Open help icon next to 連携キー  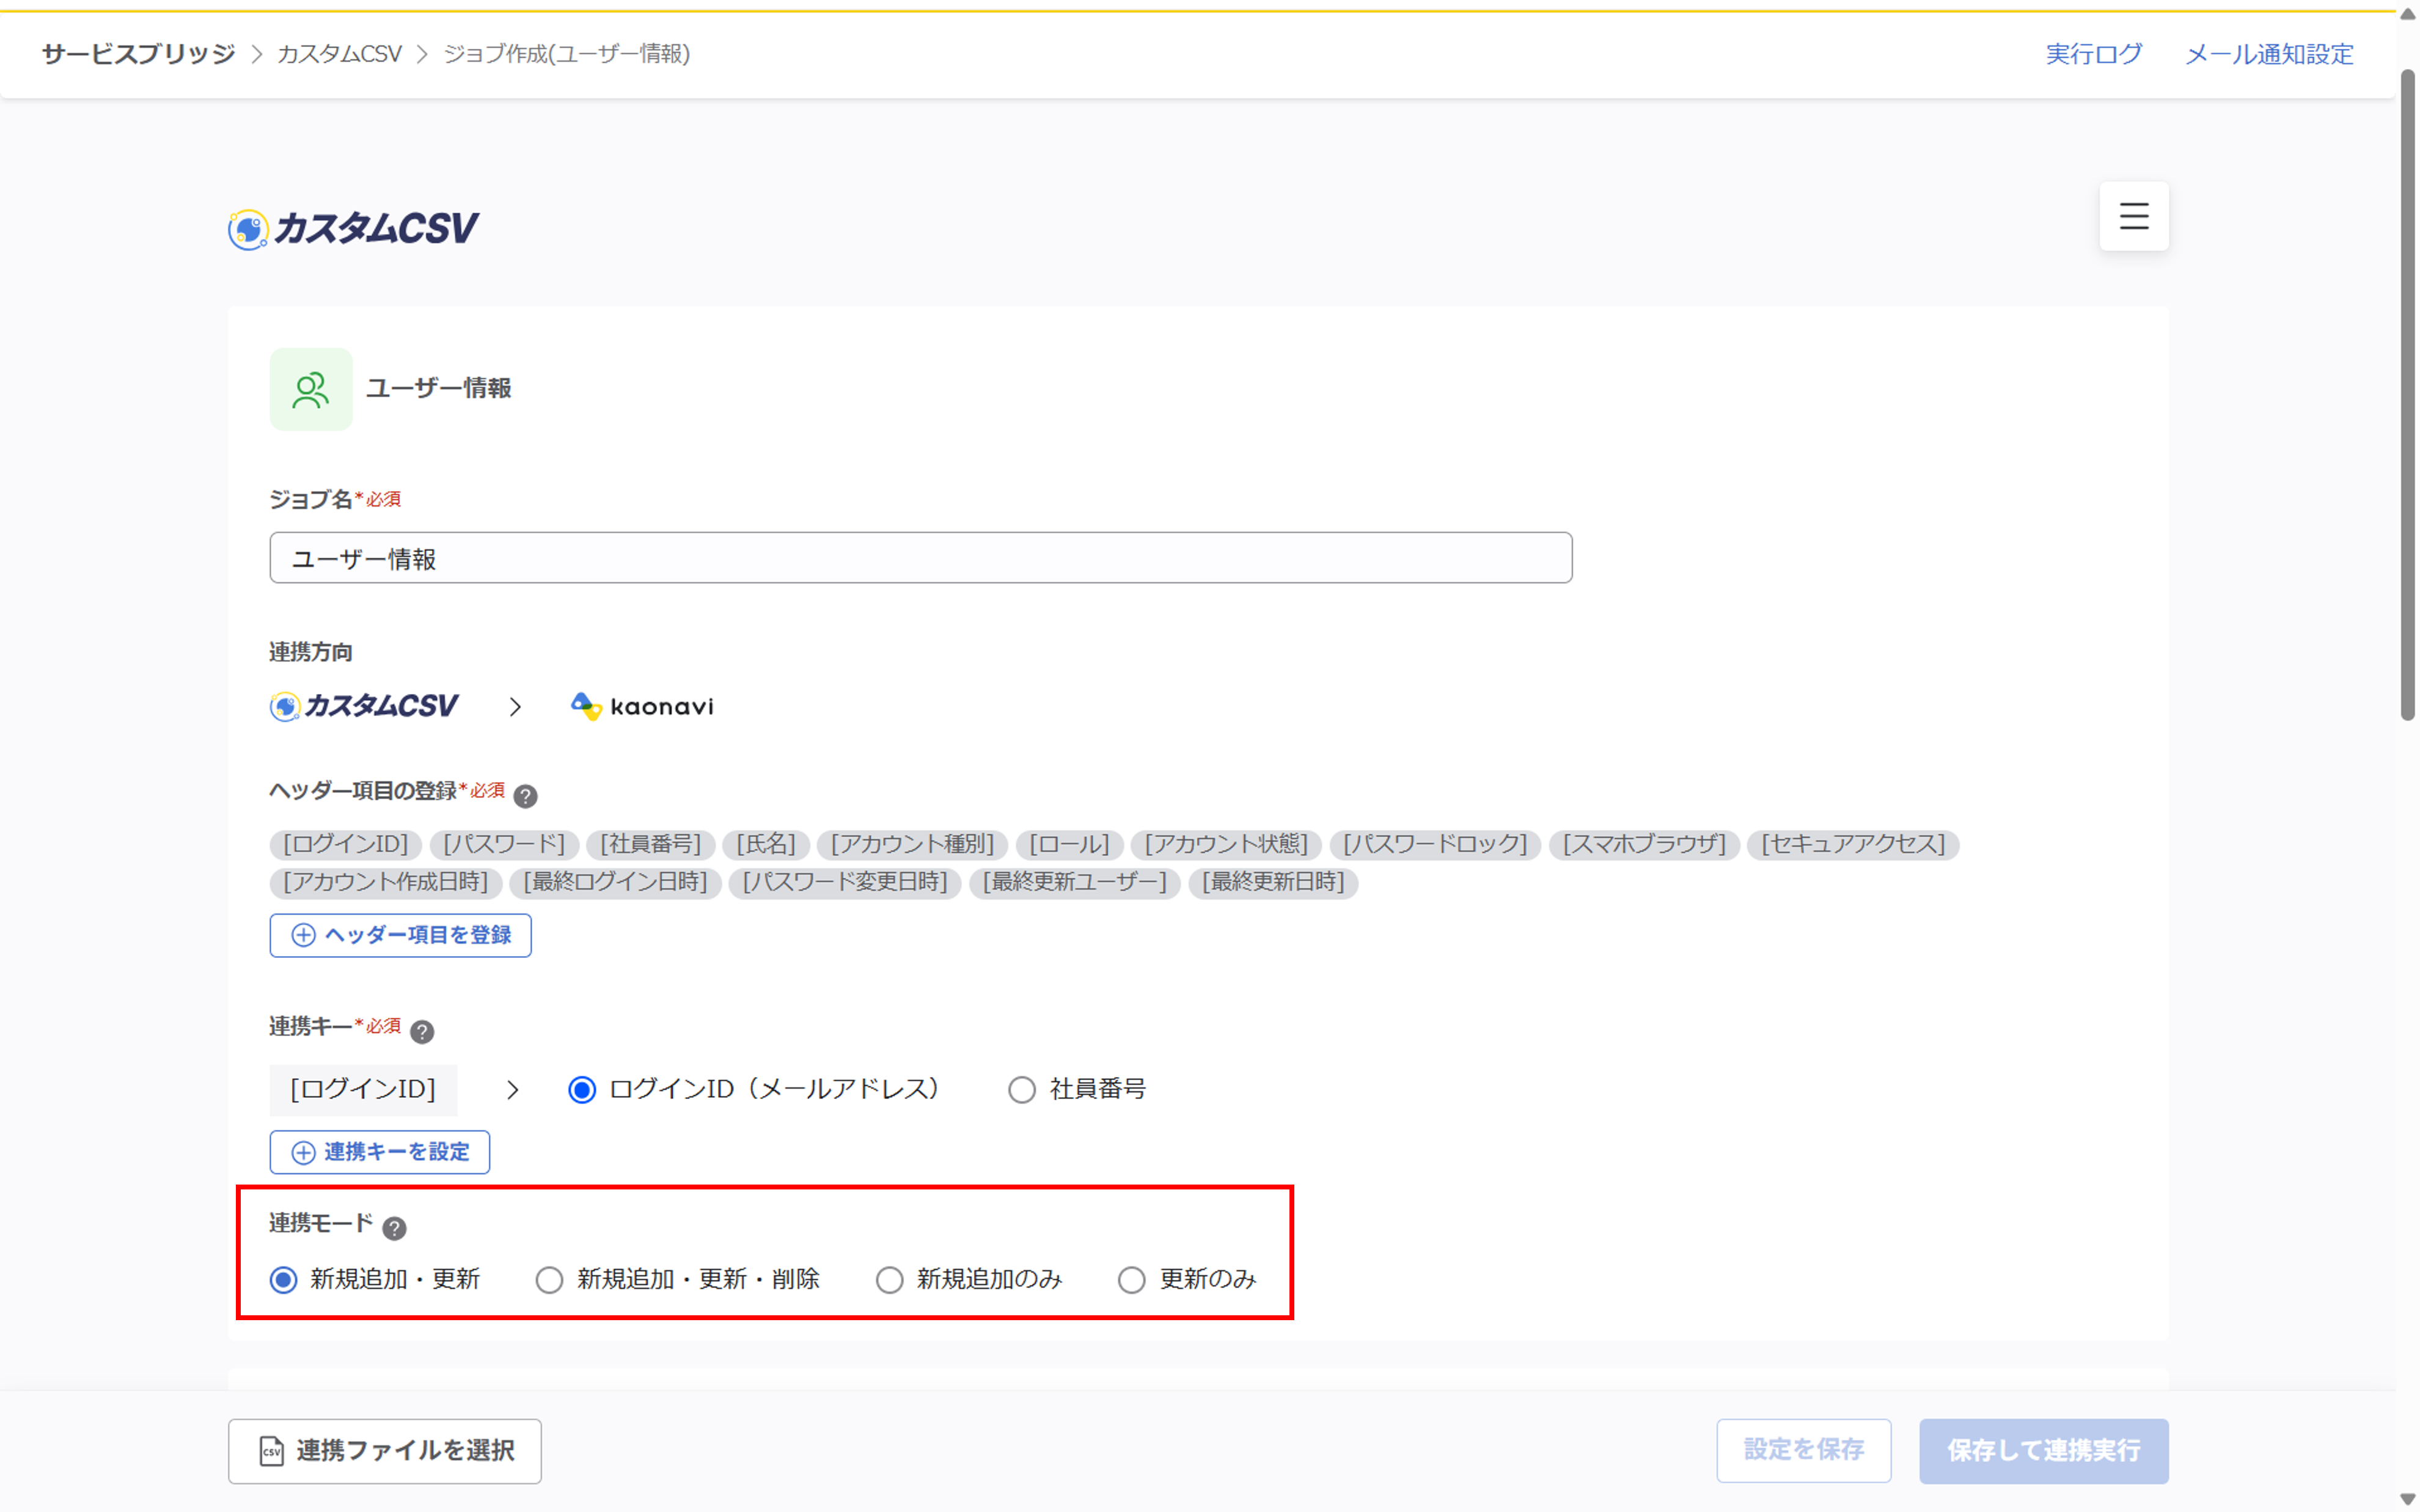(422, 1031)
